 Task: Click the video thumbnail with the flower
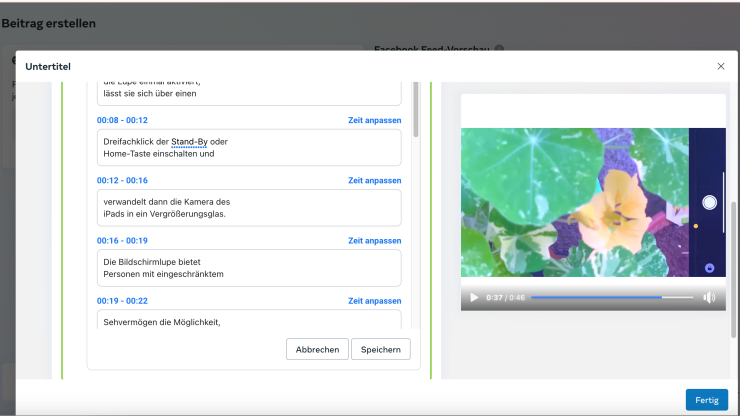[593, 202]
